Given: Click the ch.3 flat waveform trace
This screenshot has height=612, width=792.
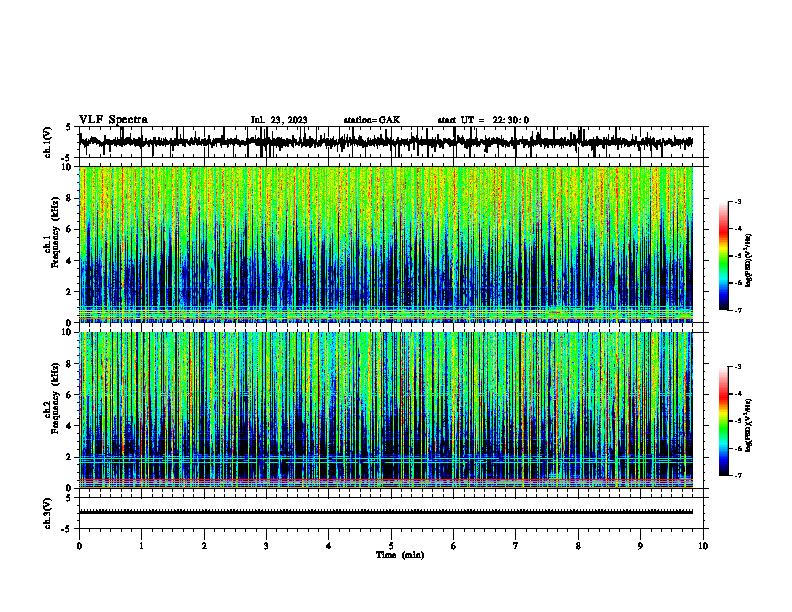Looking at the screenshot, I should click(x=385, y=512).
